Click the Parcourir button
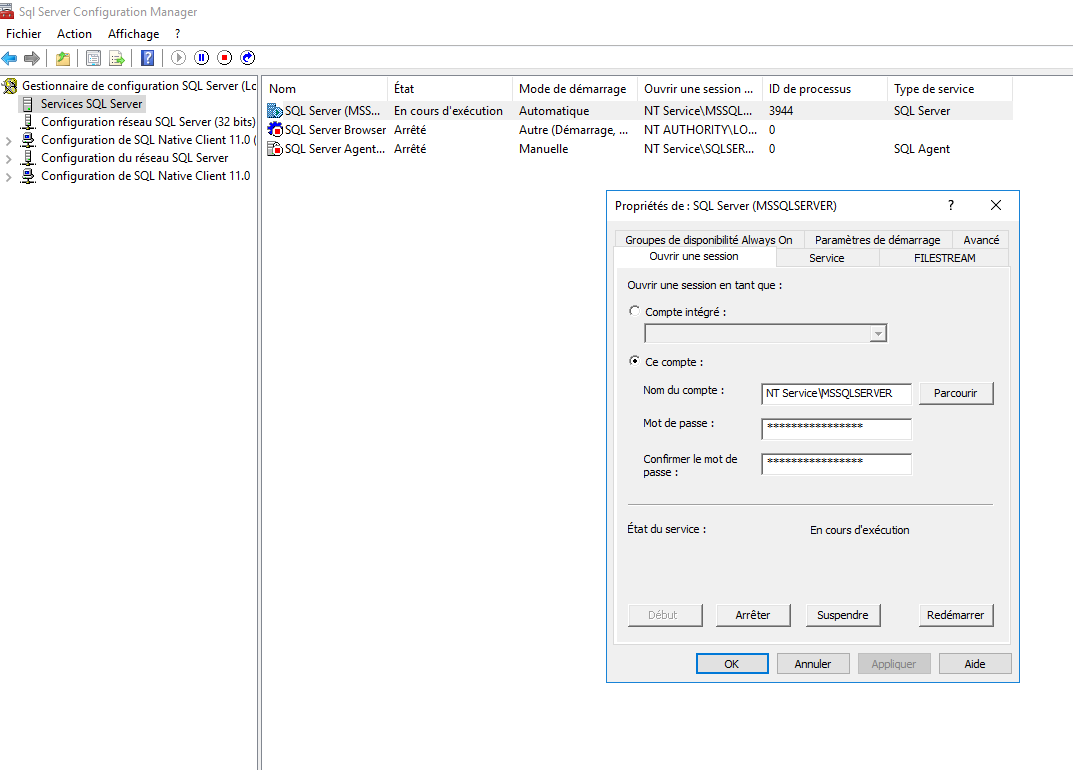The height and width of the screenshot is (770, 1073). click(955, 393)
